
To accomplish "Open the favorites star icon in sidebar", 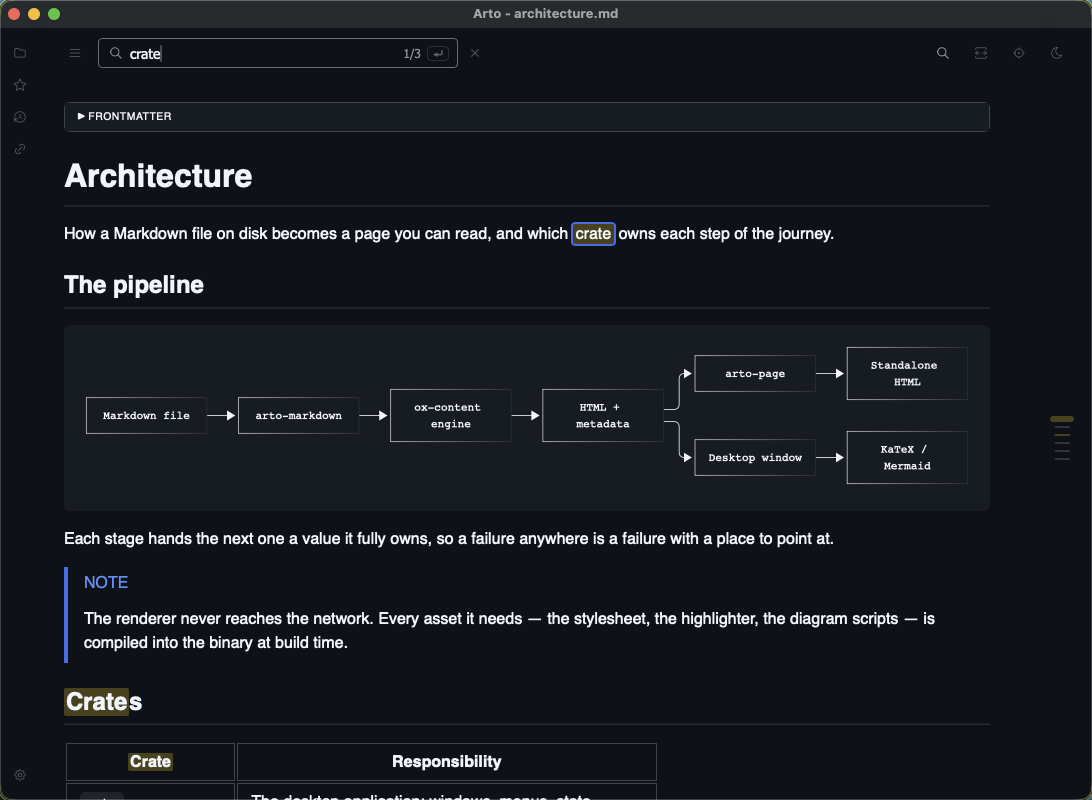I will [20, 85].
